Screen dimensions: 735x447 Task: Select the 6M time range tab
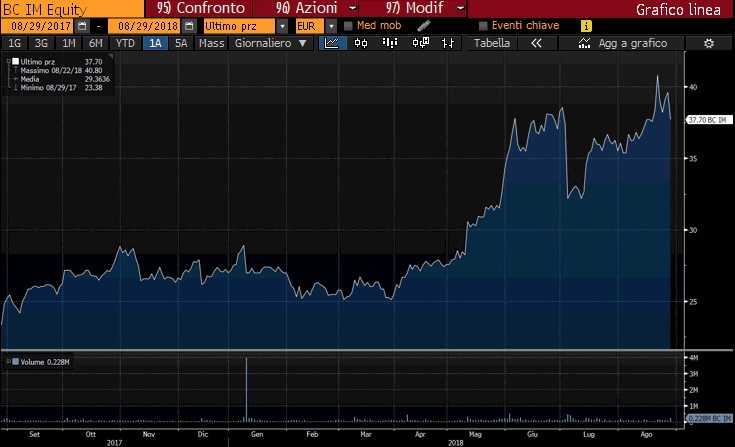pos(96,43)
